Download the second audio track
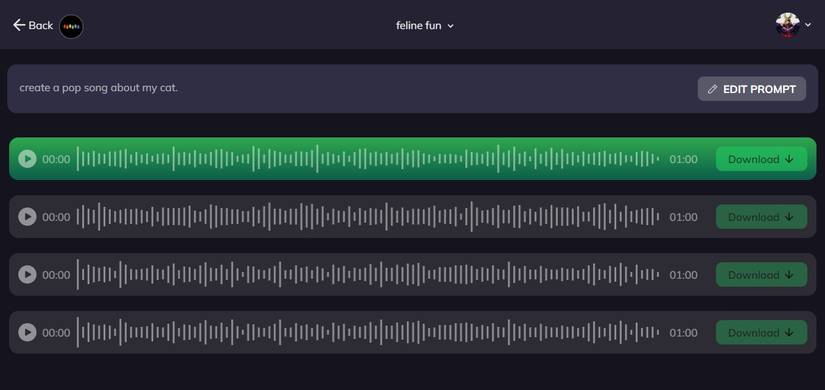The width and height of the screenshot is (825, 390). point(761,217)
